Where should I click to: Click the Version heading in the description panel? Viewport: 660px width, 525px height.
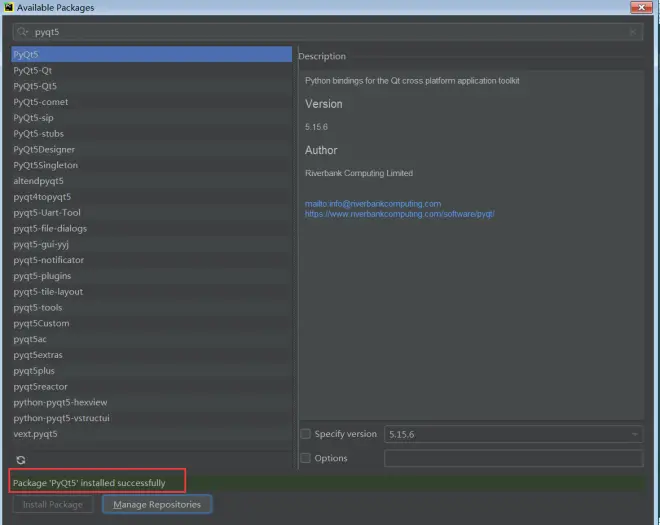(324, 104)
